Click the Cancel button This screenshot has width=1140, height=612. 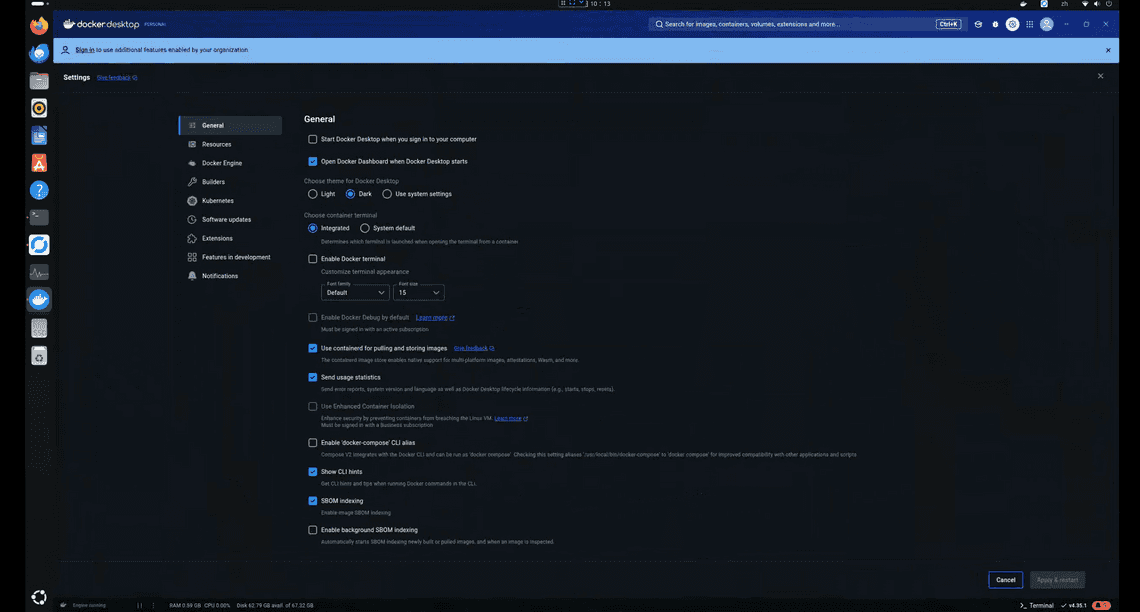click(1005, 579)
